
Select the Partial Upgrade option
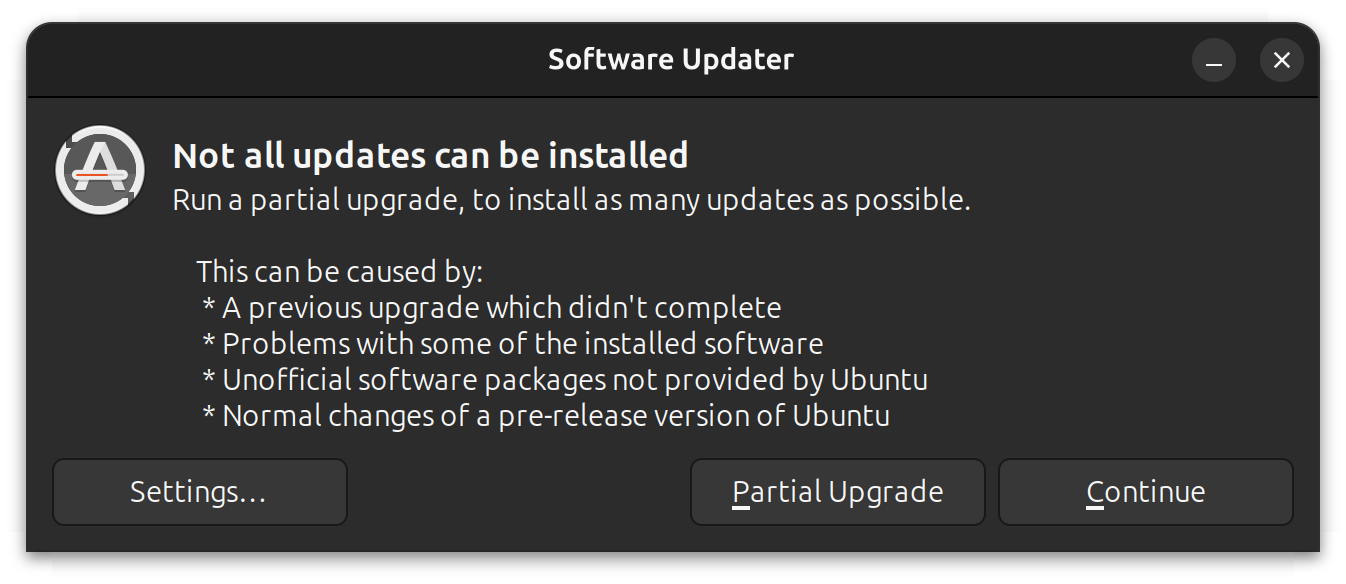click(x=837, y=491)
